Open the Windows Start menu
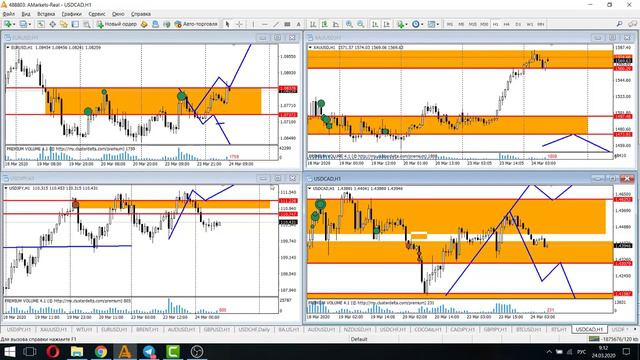 click(x=9, y=351)
